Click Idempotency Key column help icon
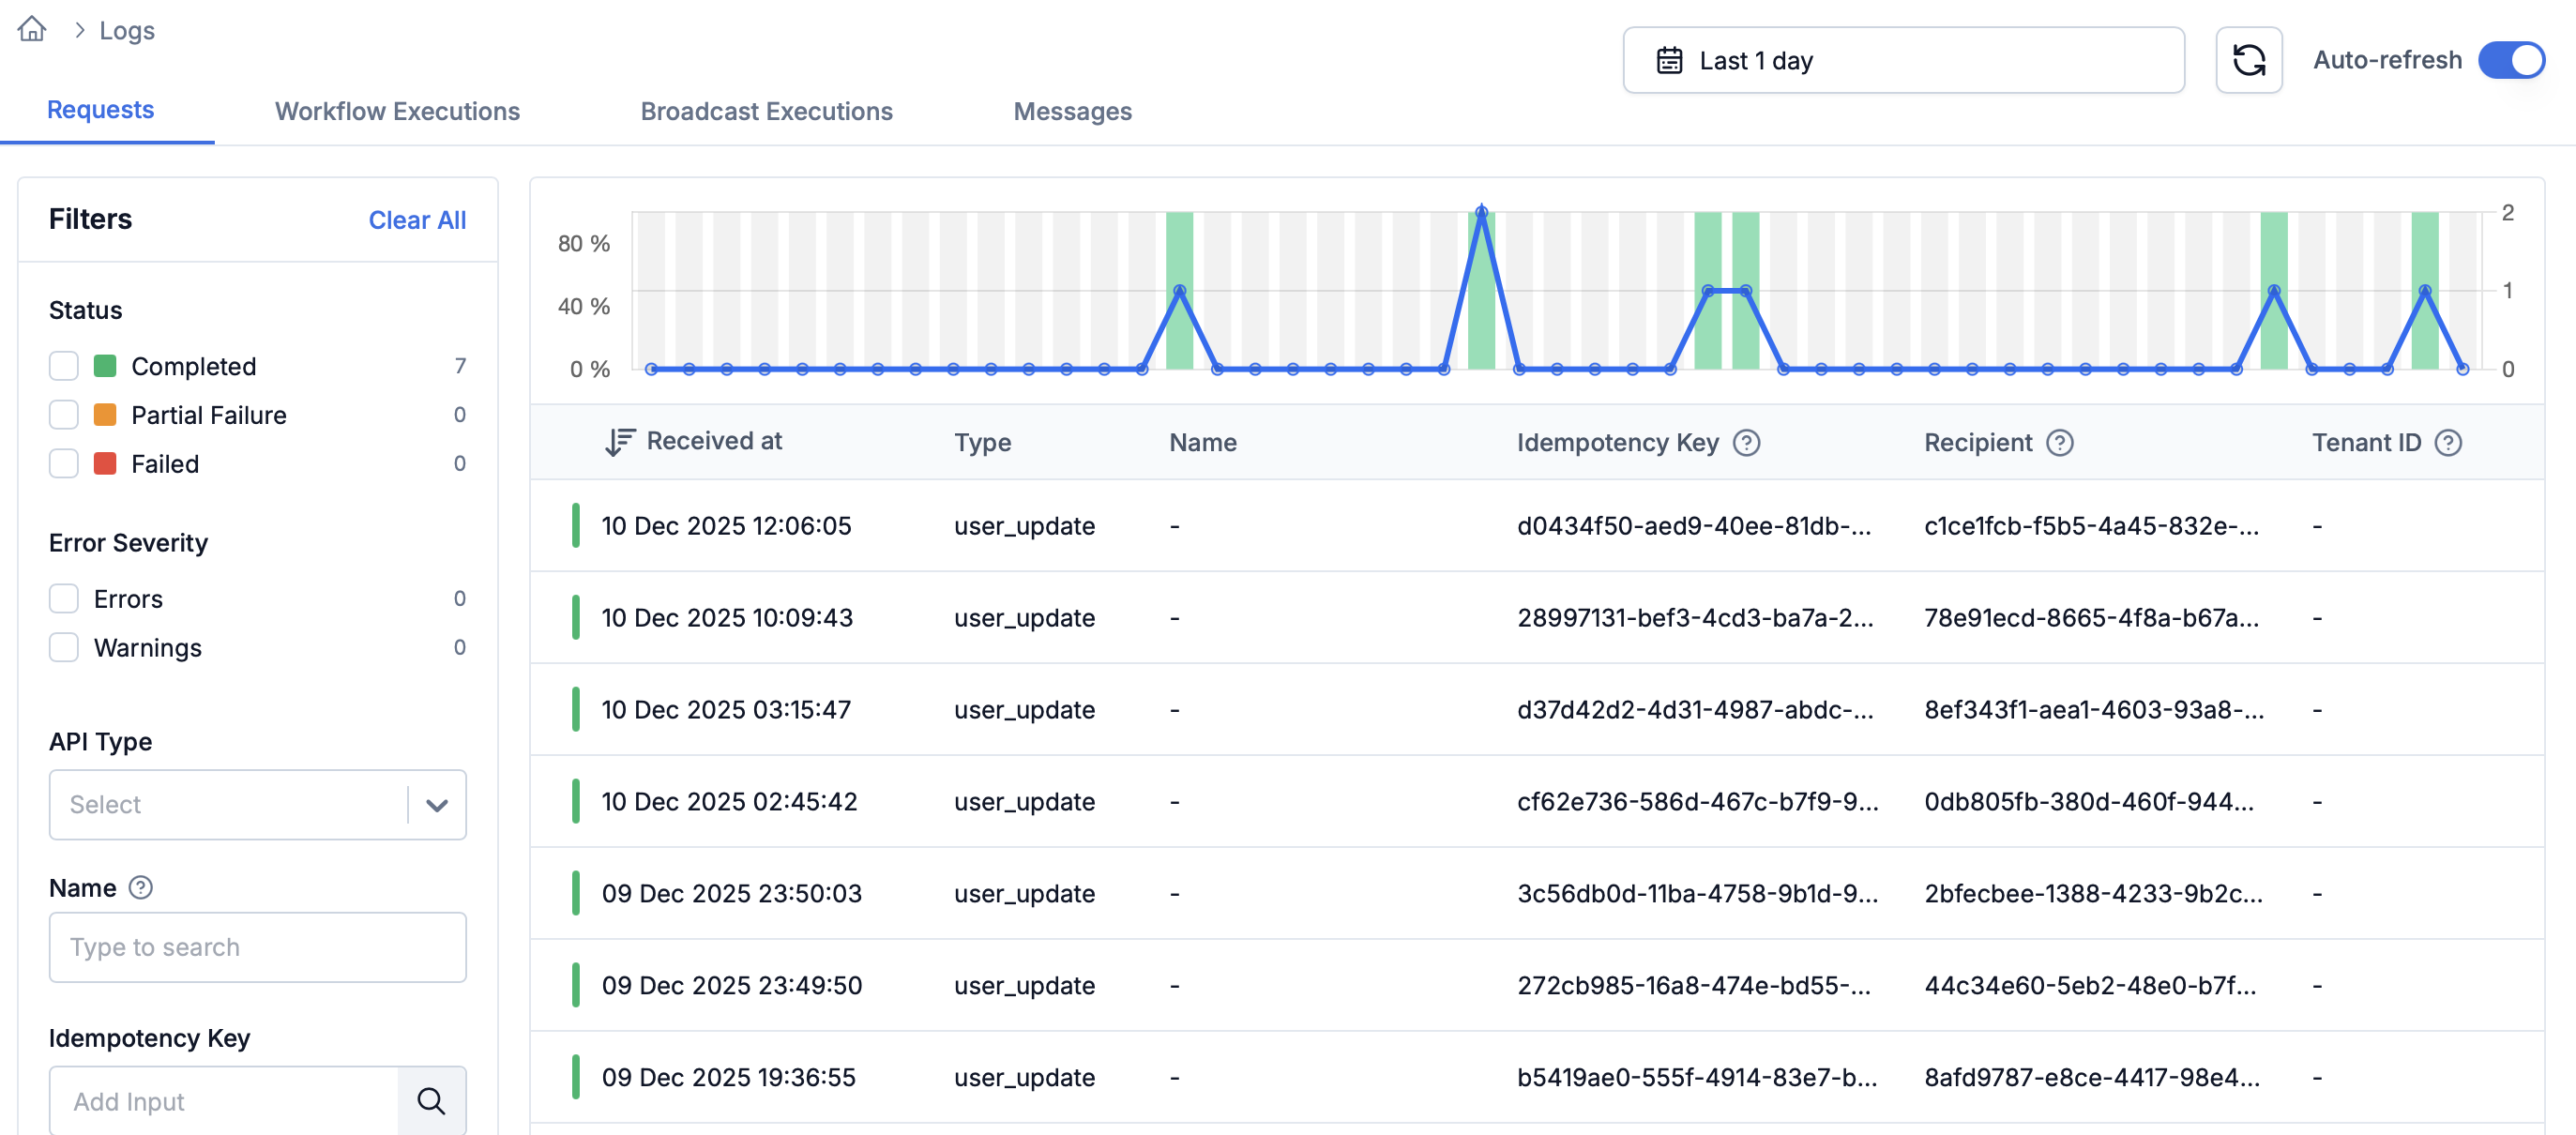The height and width of the screenshot is (1135, 2576). pyautogui.click(x=1746, y=443)
